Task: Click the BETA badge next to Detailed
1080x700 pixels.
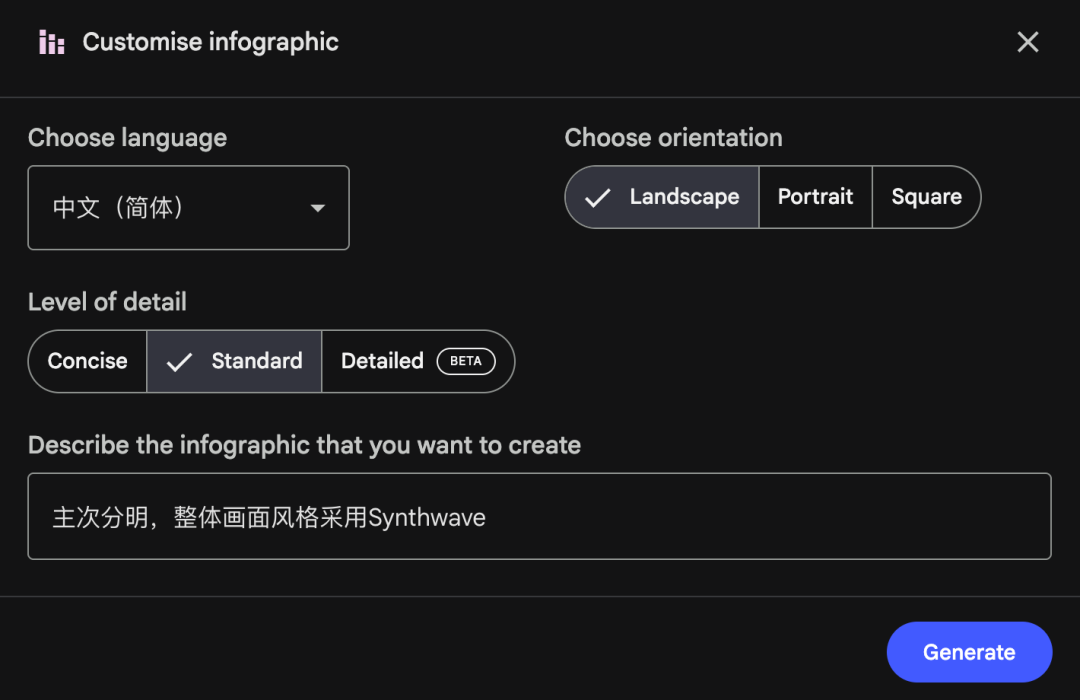Action: pyautogui.click(x=466, y=361)
